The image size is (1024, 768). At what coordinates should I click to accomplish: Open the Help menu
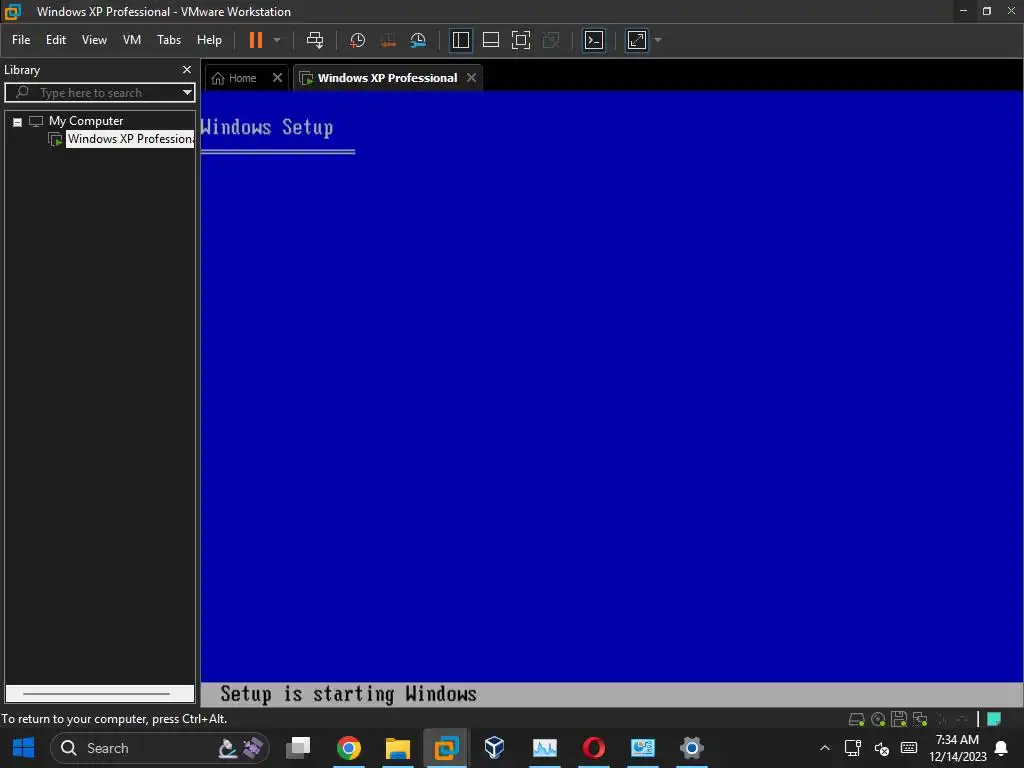(209, 40)
